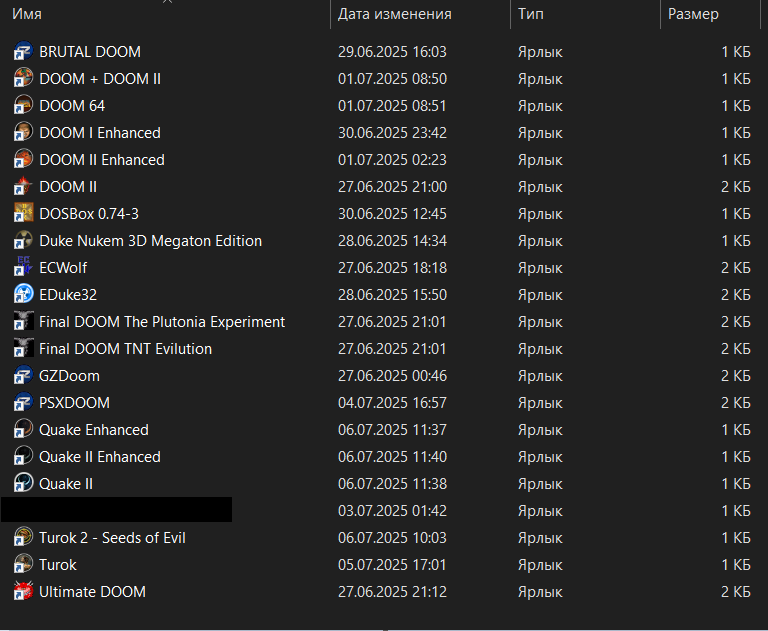This screenshot has width=768, height=631.
Task: Click Ярлык type in the ECWolf row
Action: (540, 268)
